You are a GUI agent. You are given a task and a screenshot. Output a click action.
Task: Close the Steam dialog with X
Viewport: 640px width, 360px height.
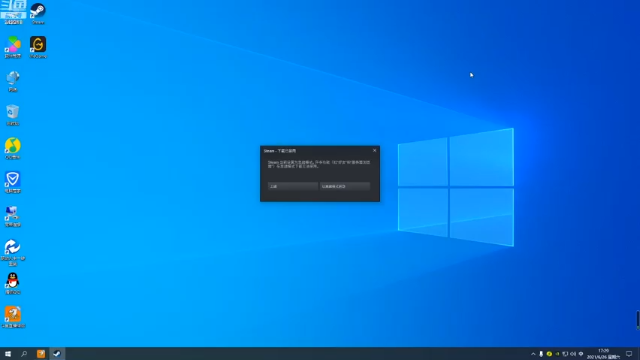(x=374, y=151)
